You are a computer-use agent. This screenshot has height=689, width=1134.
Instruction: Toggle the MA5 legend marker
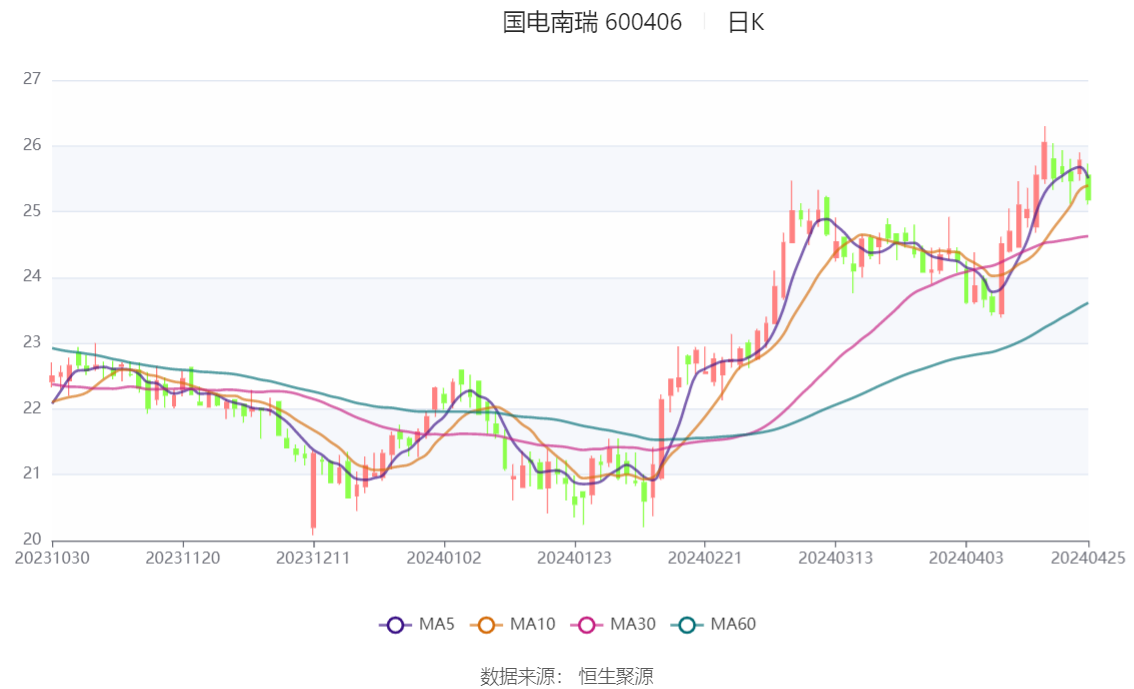coord(395,625)
